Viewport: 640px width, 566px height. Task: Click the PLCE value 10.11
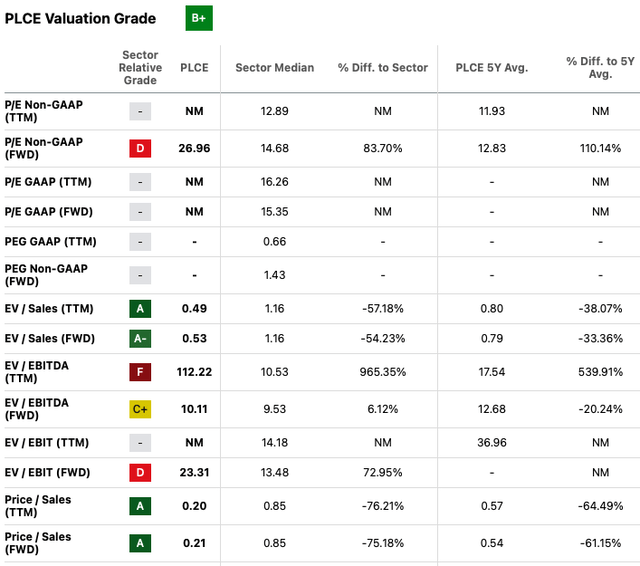point(194,409)
